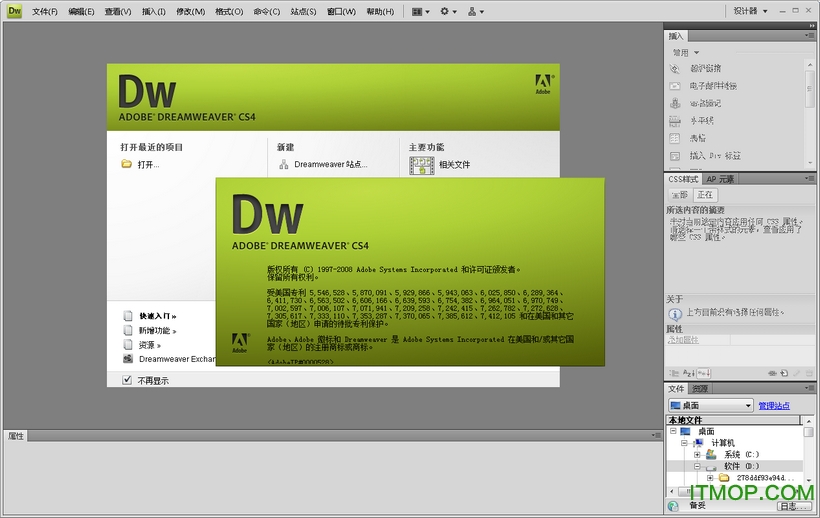The height and width of the screenshot is (518, 820).
Task: Open the Site dropdown in the top bar
Action: tap(476, 11)
